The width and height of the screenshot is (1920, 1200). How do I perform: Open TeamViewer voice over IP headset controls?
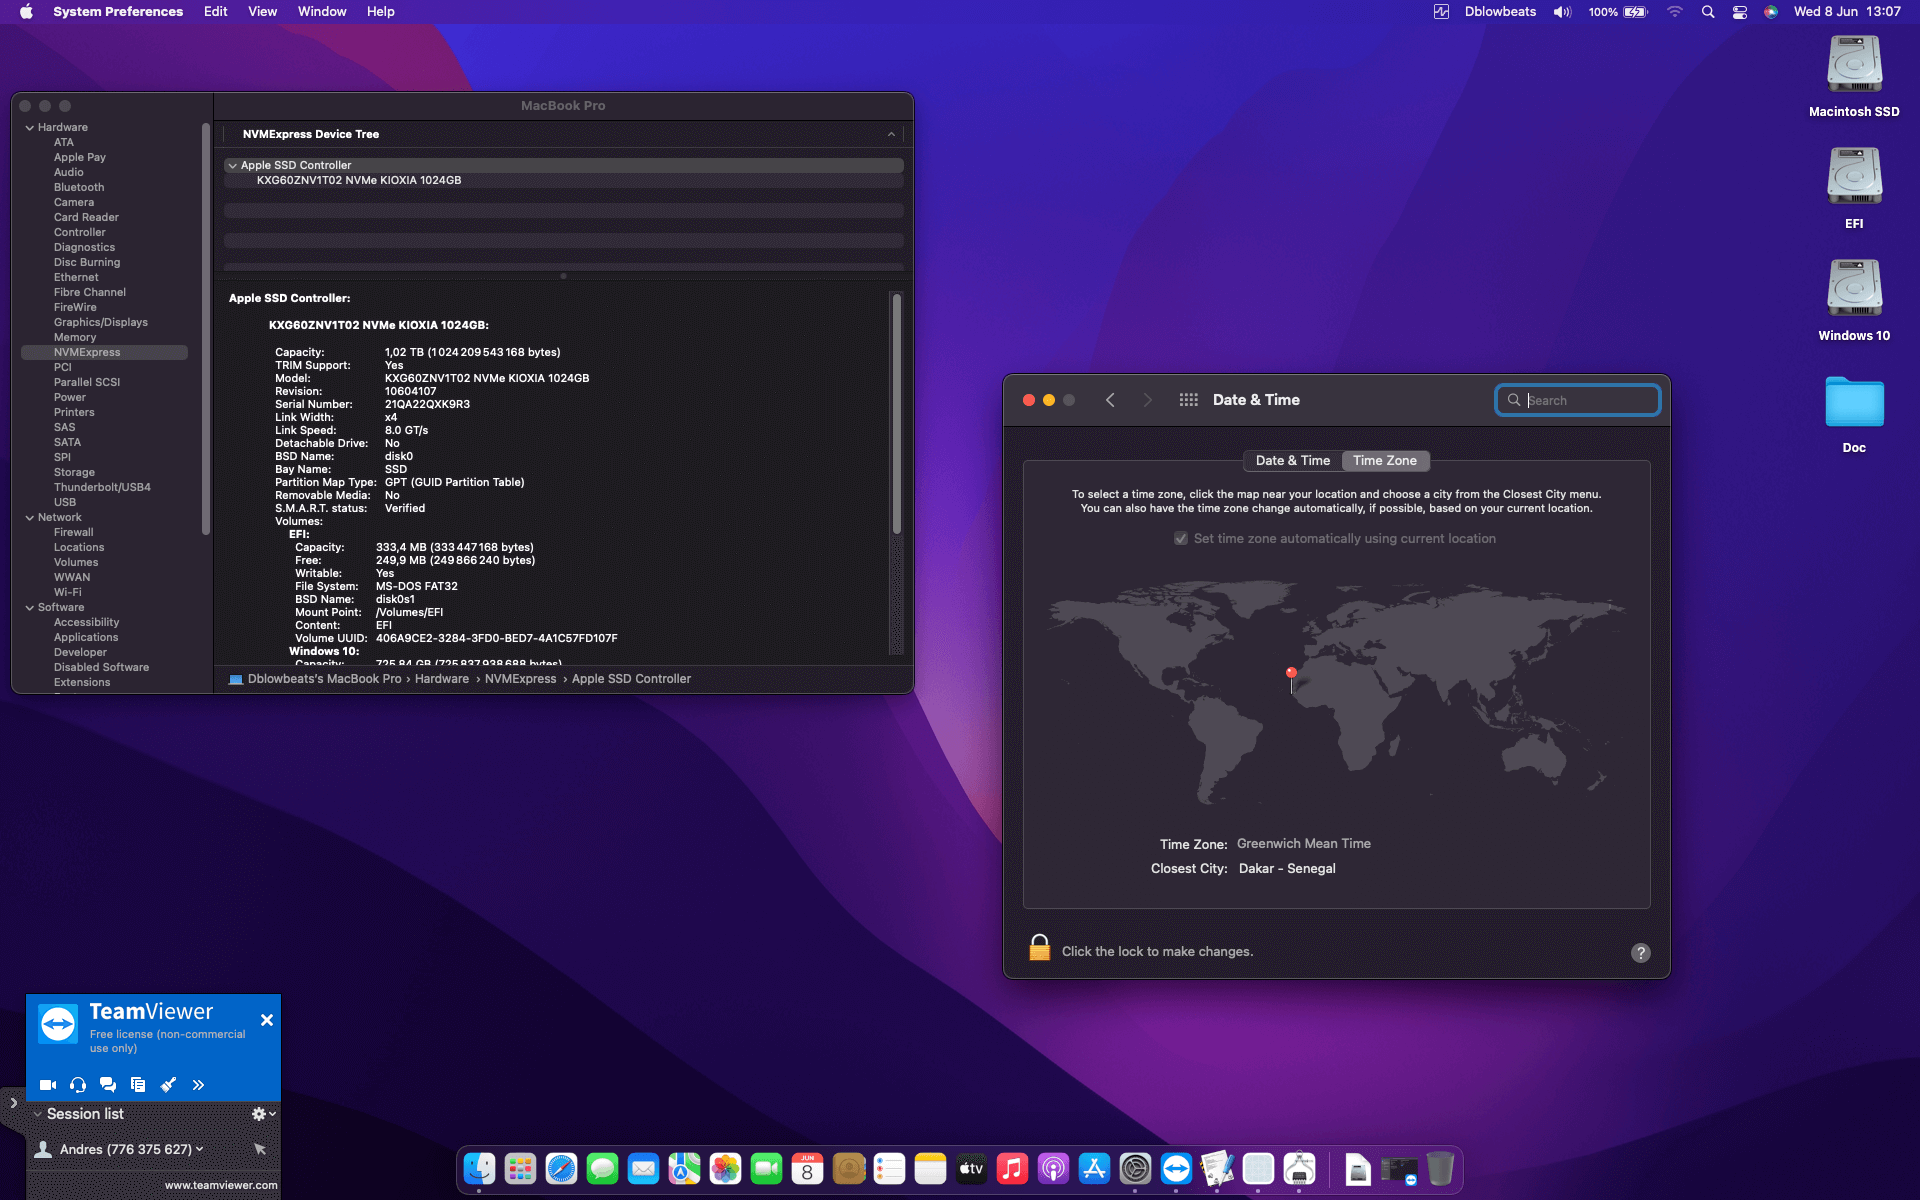(77, 1085)
